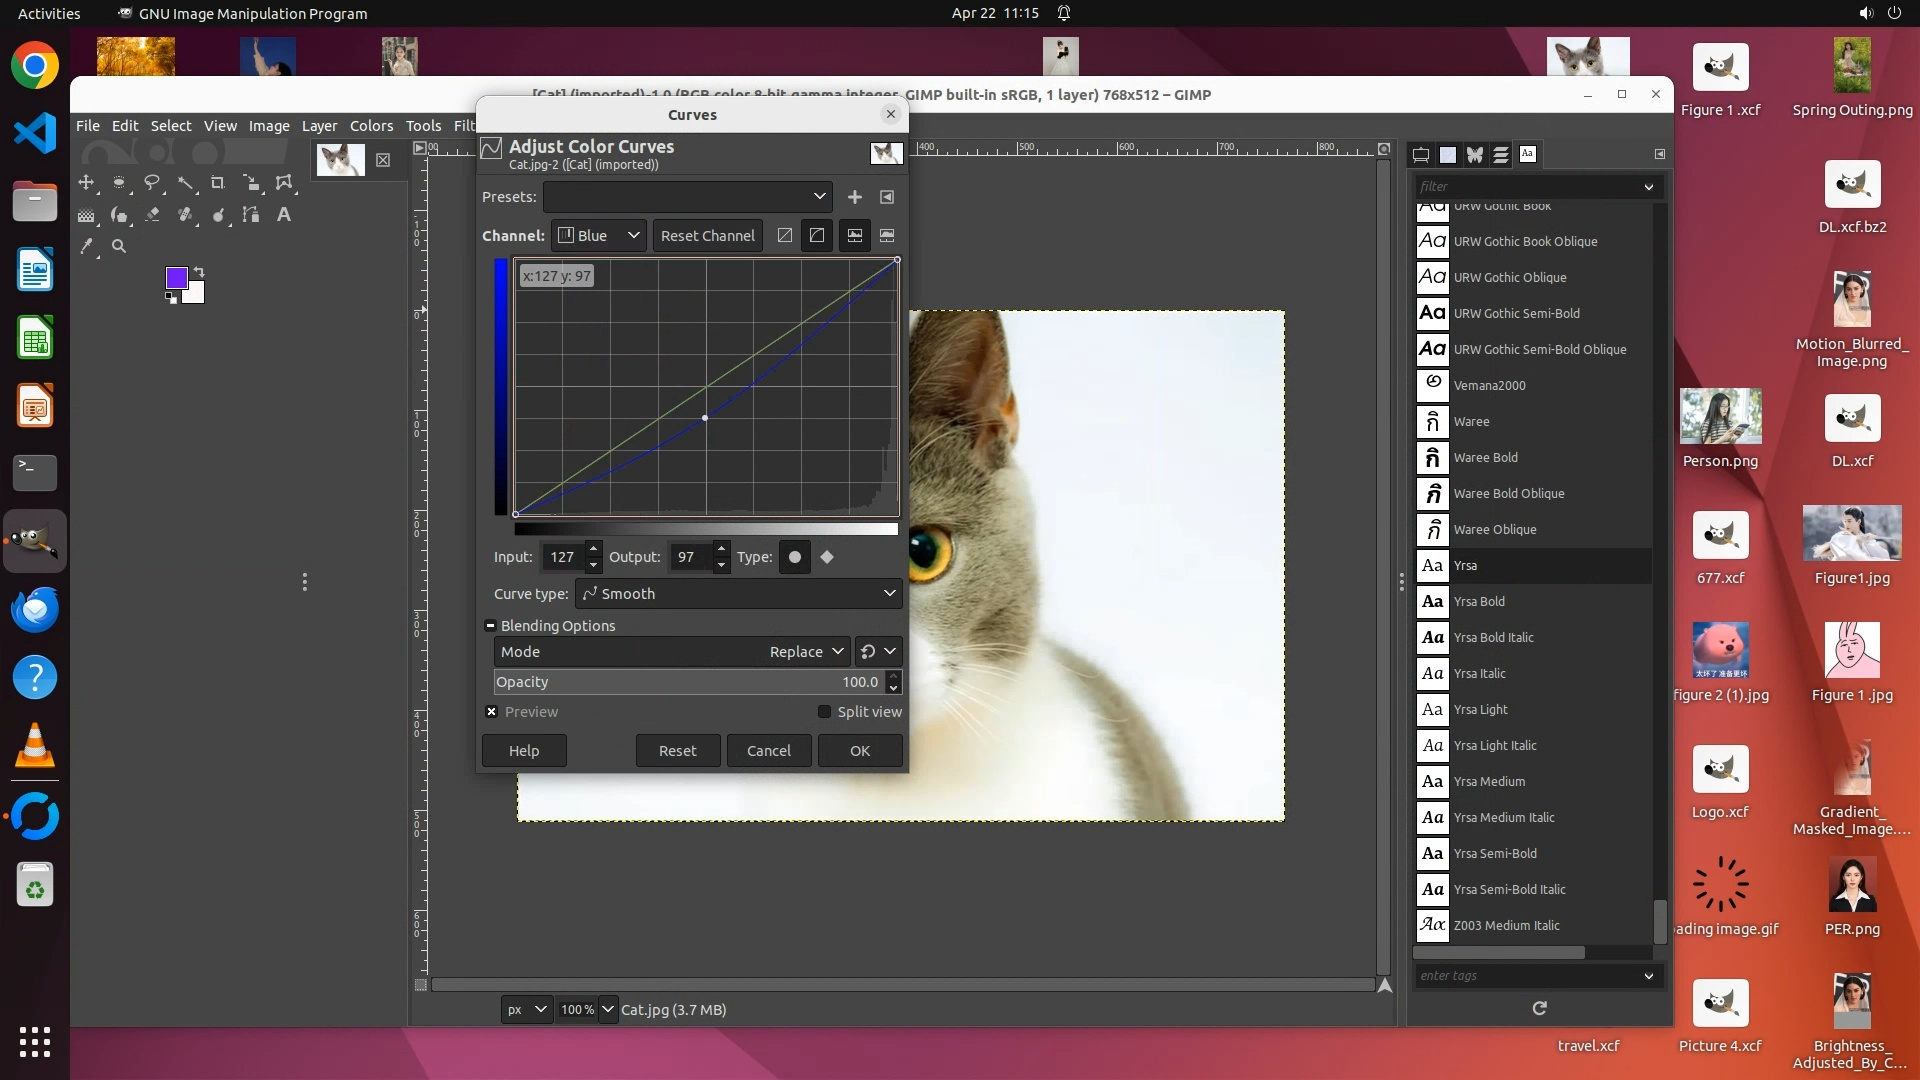
Task: Open the Curve type Smooth dropdown
Action: click(x=738, y=594)
